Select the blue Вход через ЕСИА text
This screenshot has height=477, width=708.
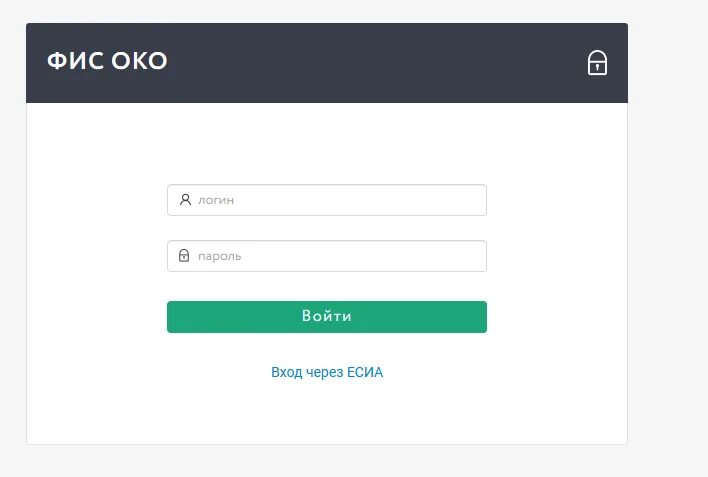pyautogui.click(x=327, y=372)
